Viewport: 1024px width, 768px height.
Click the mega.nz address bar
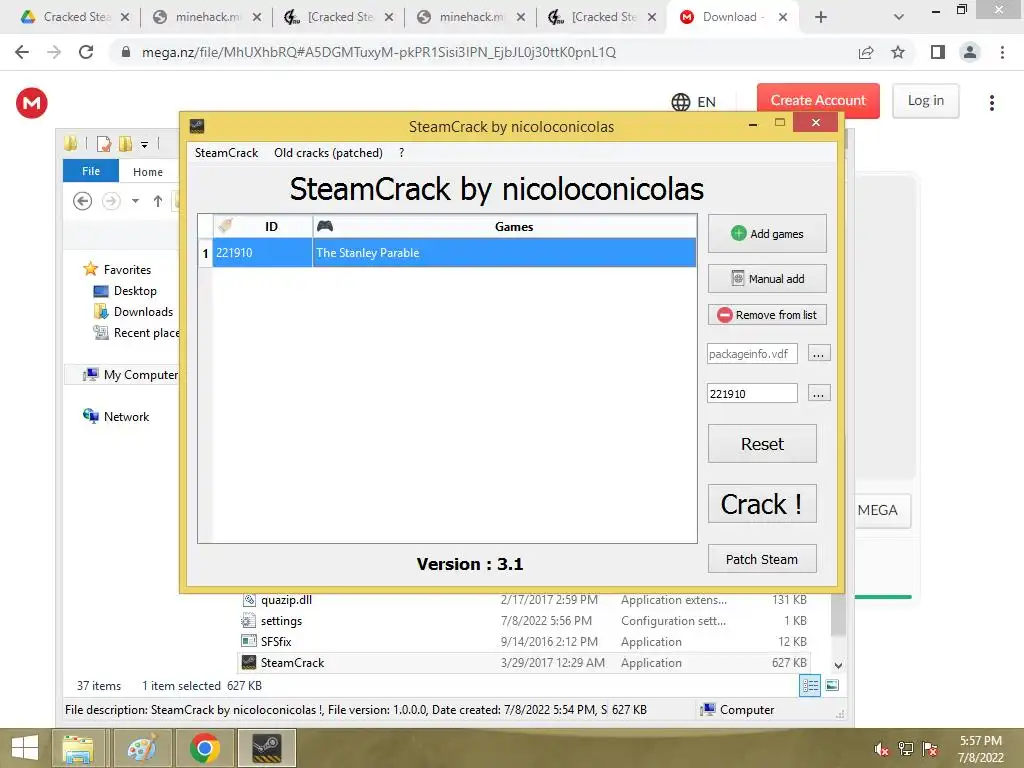coord(379,52)
